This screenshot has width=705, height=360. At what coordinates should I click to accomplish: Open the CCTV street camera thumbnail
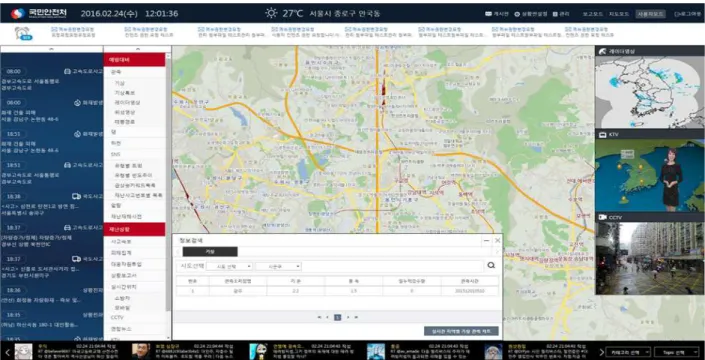coord(650,258)
